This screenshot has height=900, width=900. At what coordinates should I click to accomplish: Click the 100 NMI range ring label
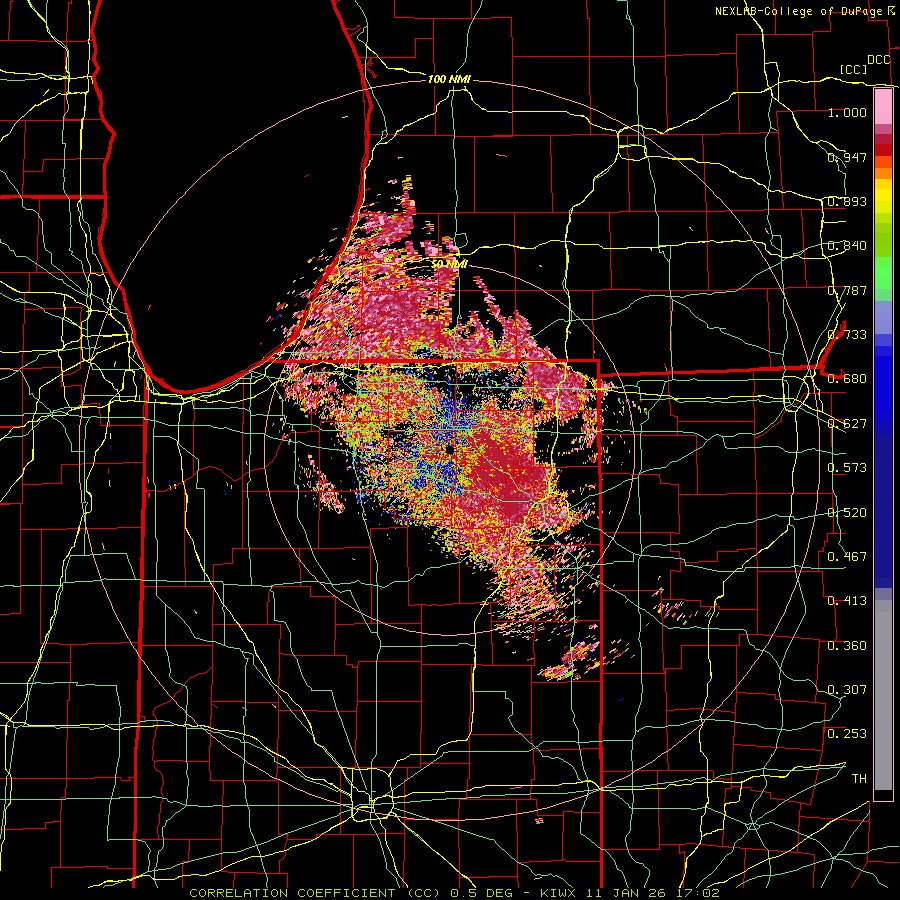449,79
